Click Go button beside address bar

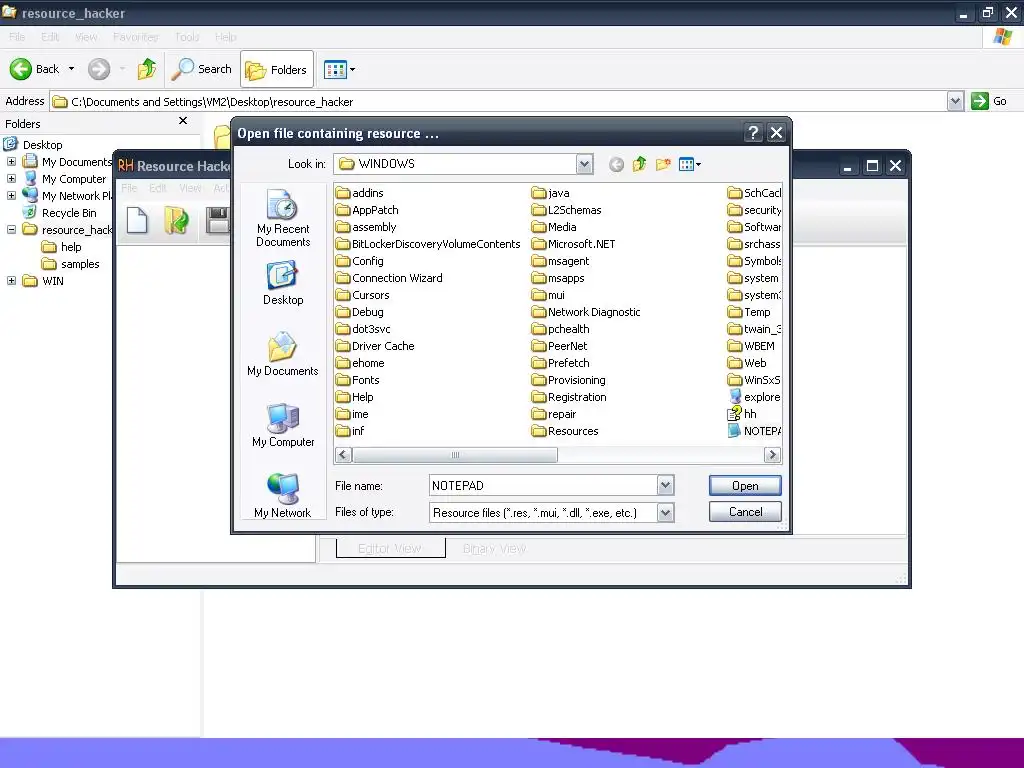[989, 101]
